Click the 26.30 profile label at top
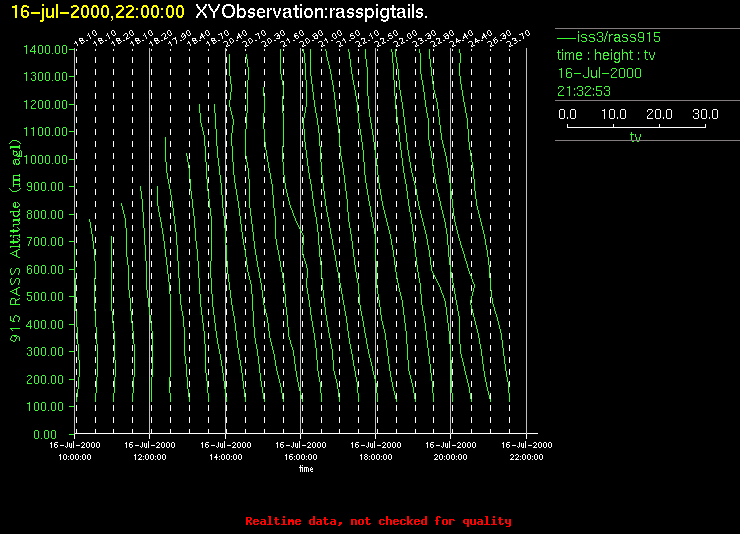The image size is (740, 534). 500,38
